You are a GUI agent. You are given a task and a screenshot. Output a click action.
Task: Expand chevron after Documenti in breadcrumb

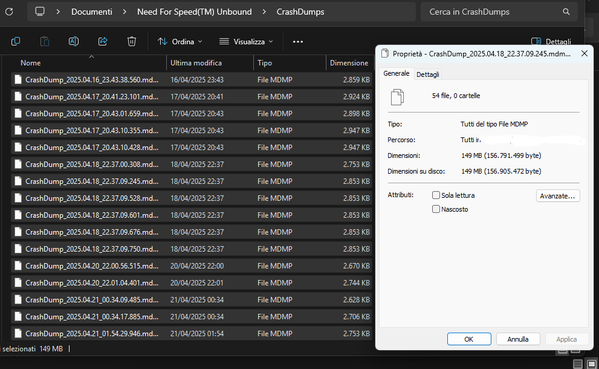click(x=125, y=12)
